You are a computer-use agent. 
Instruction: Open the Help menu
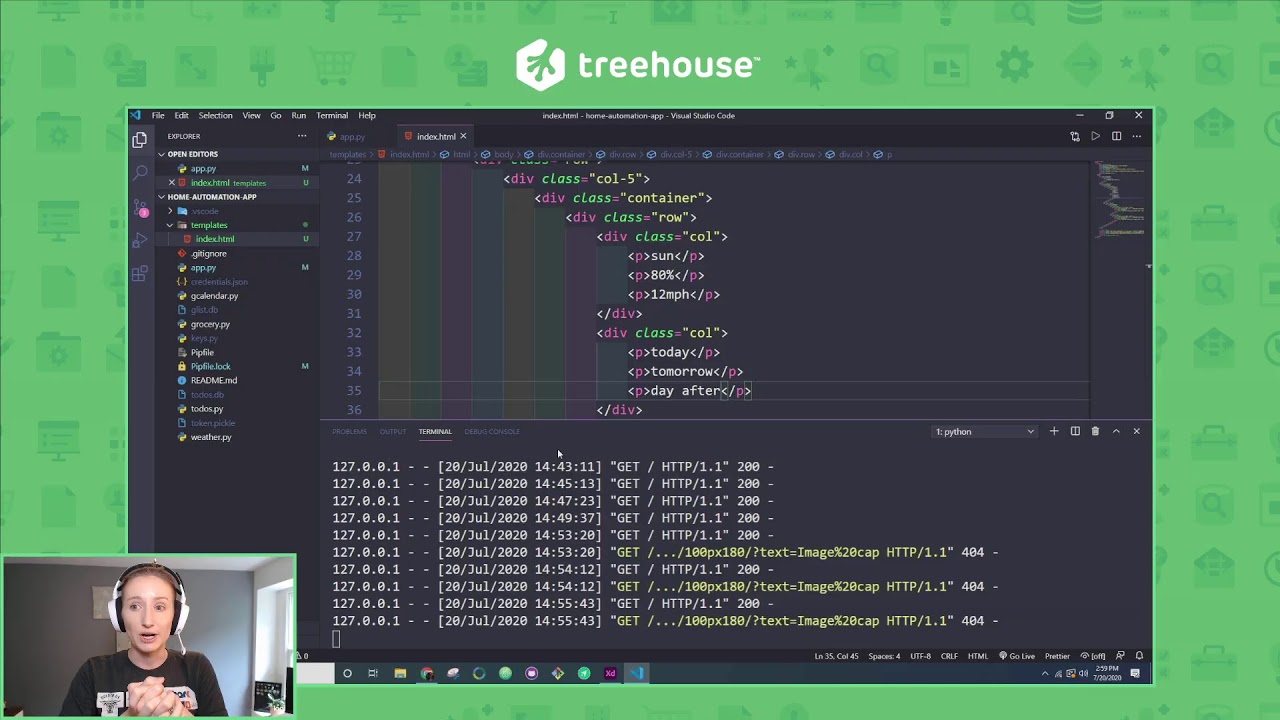tap(367, 115)
